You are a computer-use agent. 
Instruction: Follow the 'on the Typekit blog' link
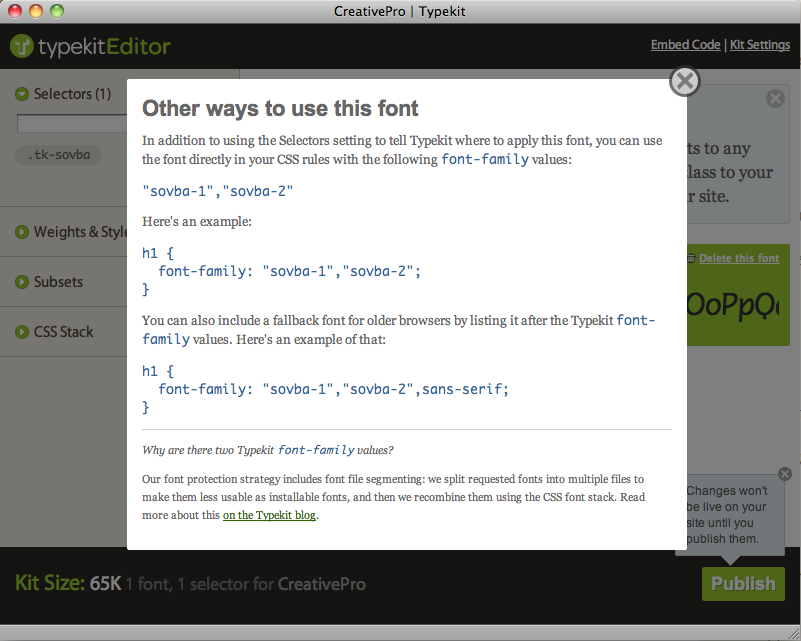(269, 516)
